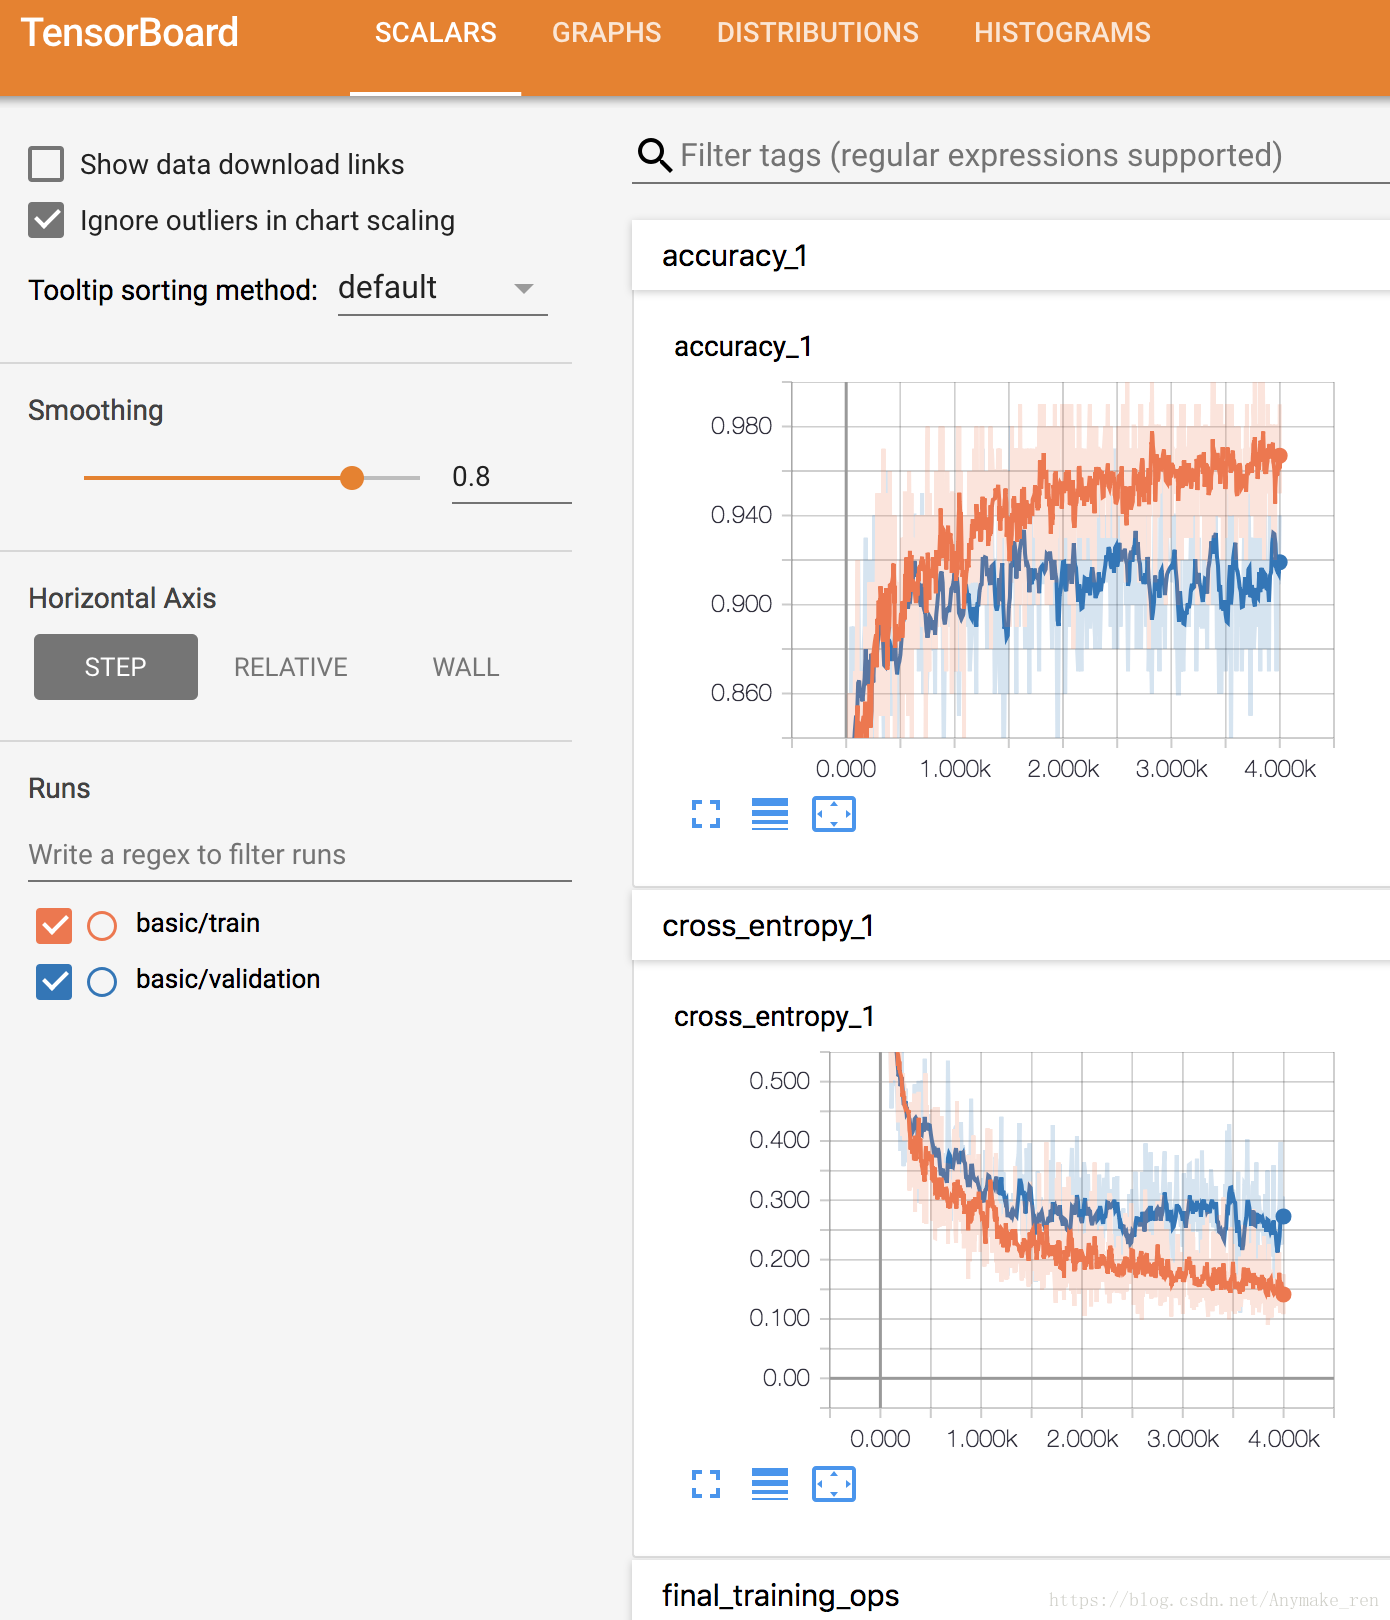
Task: Expand accuracy_1 chart to full size
Action: coord(706,814)
